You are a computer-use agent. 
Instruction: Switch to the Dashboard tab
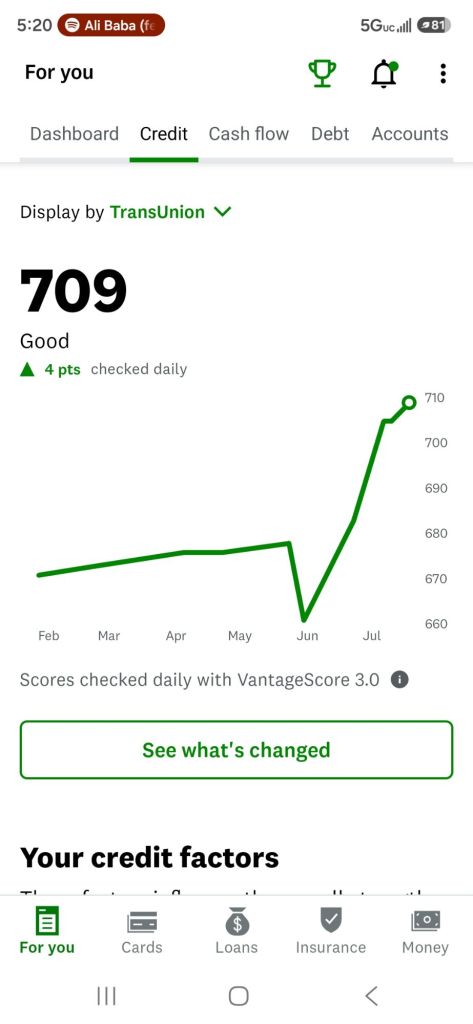[74, 134]
